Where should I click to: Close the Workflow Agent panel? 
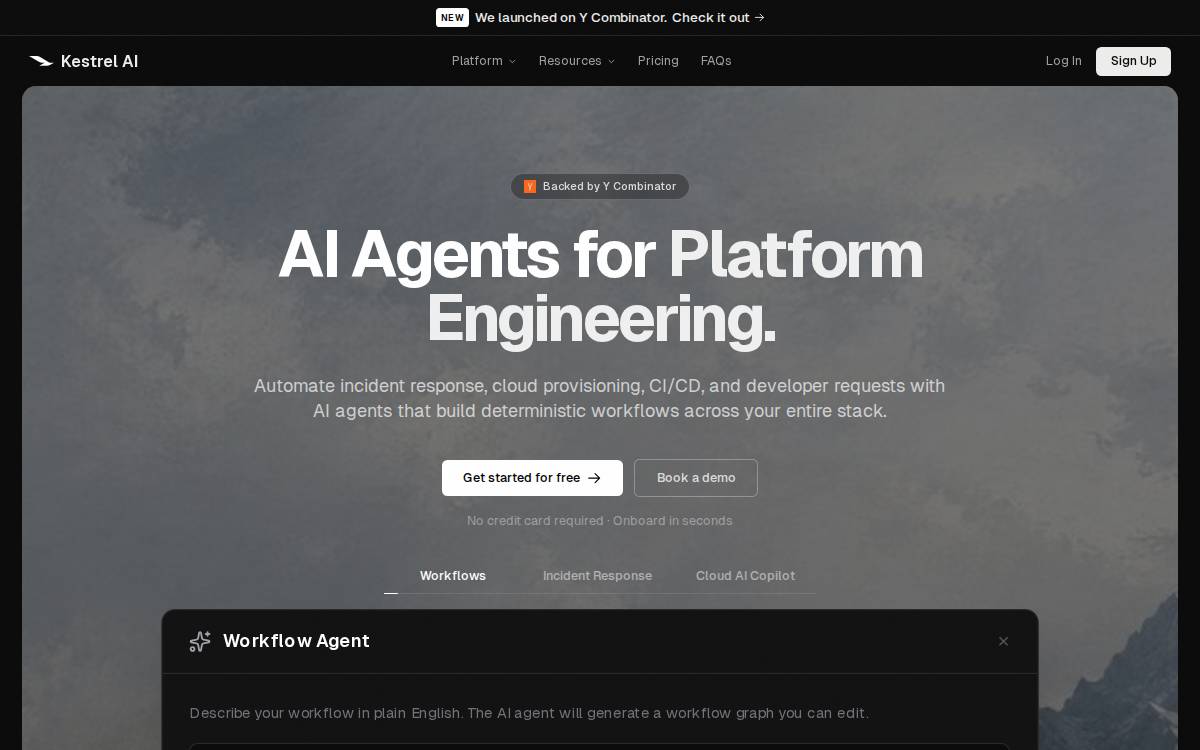1003,641
